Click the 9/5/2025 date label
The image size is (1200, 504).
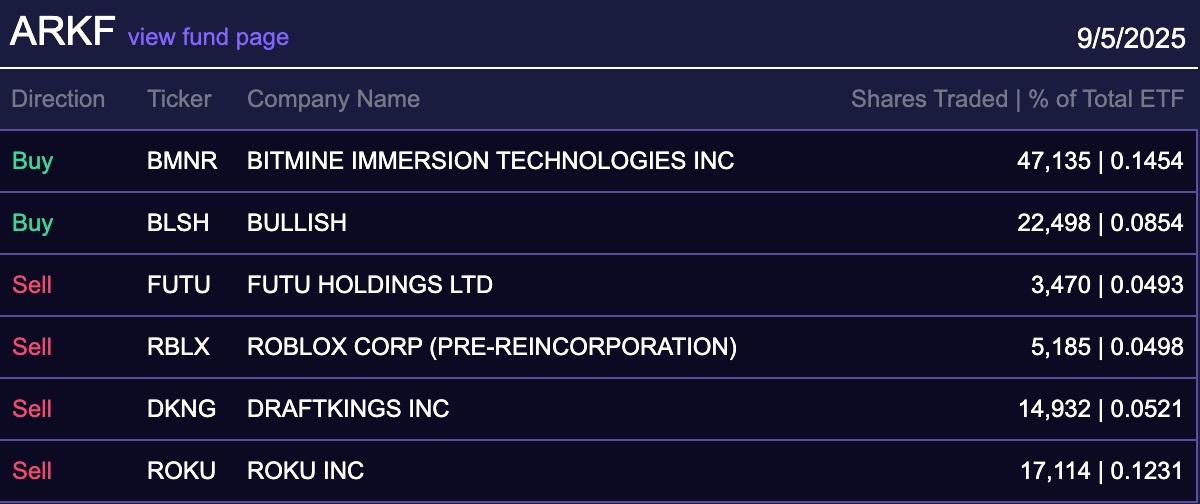coord(1130,39)
